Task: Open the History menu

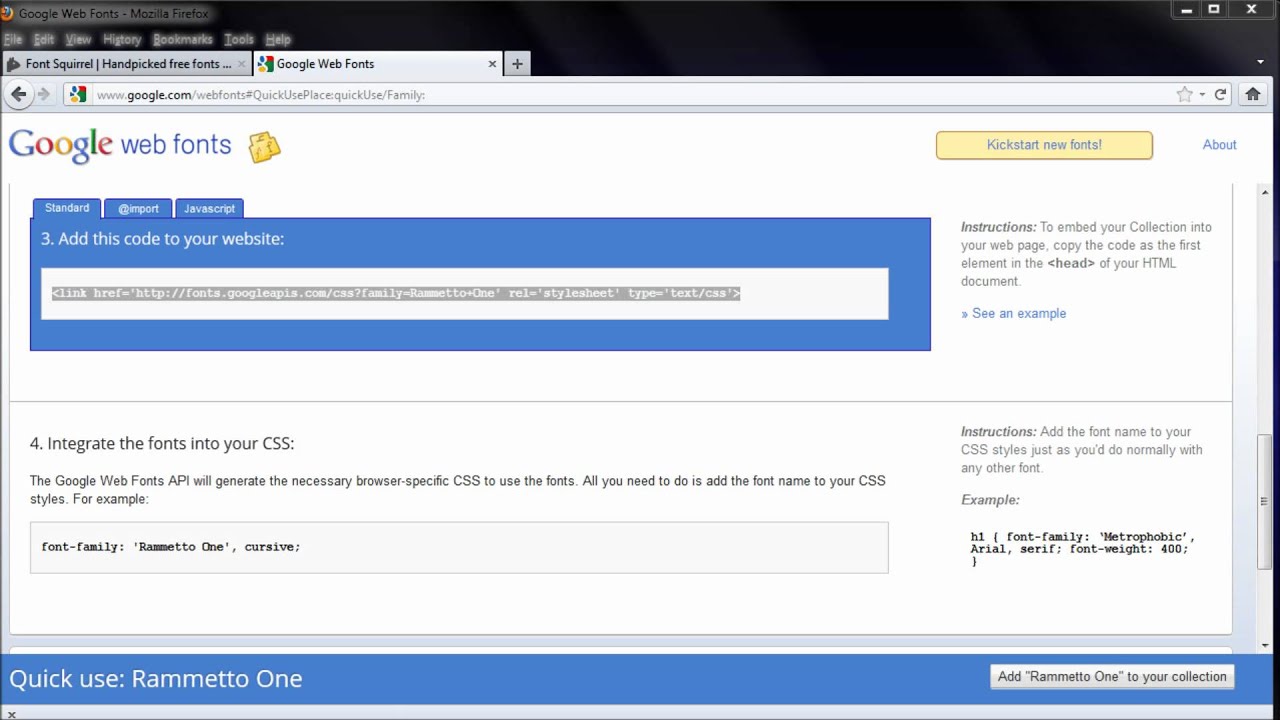Action: click(122, 39)
